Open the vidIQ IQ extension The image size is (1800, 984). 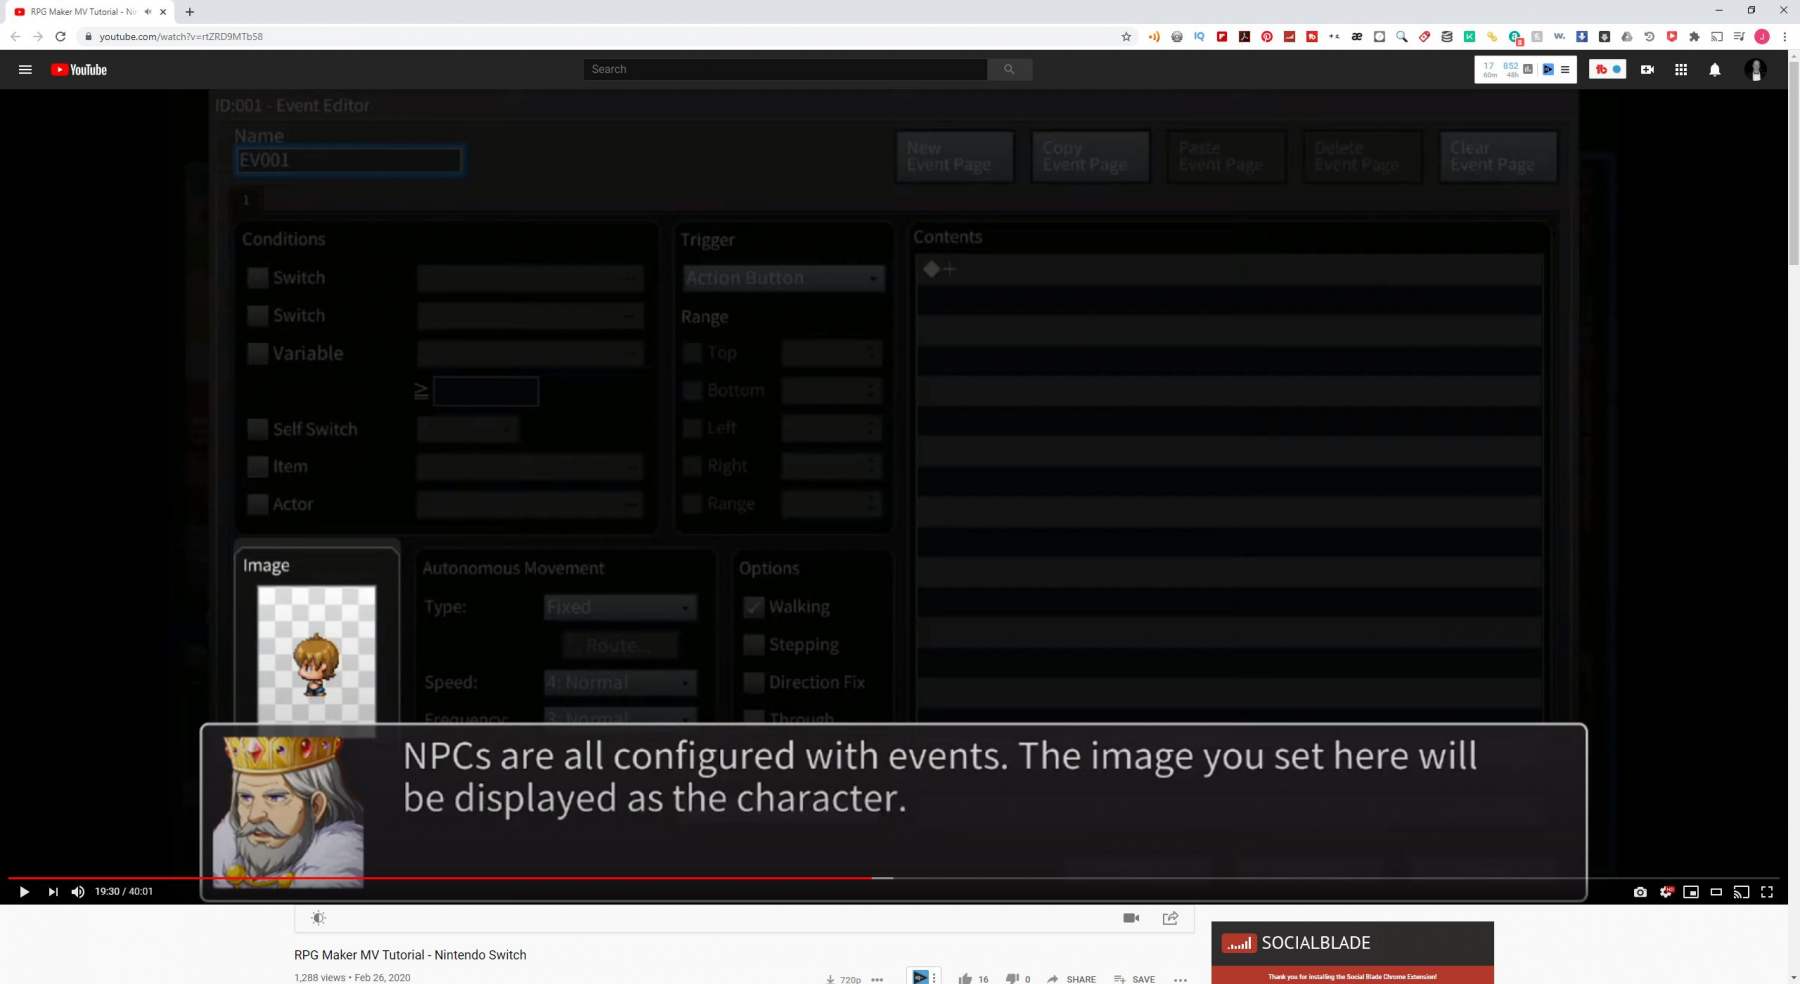(x=1199, y=37)
